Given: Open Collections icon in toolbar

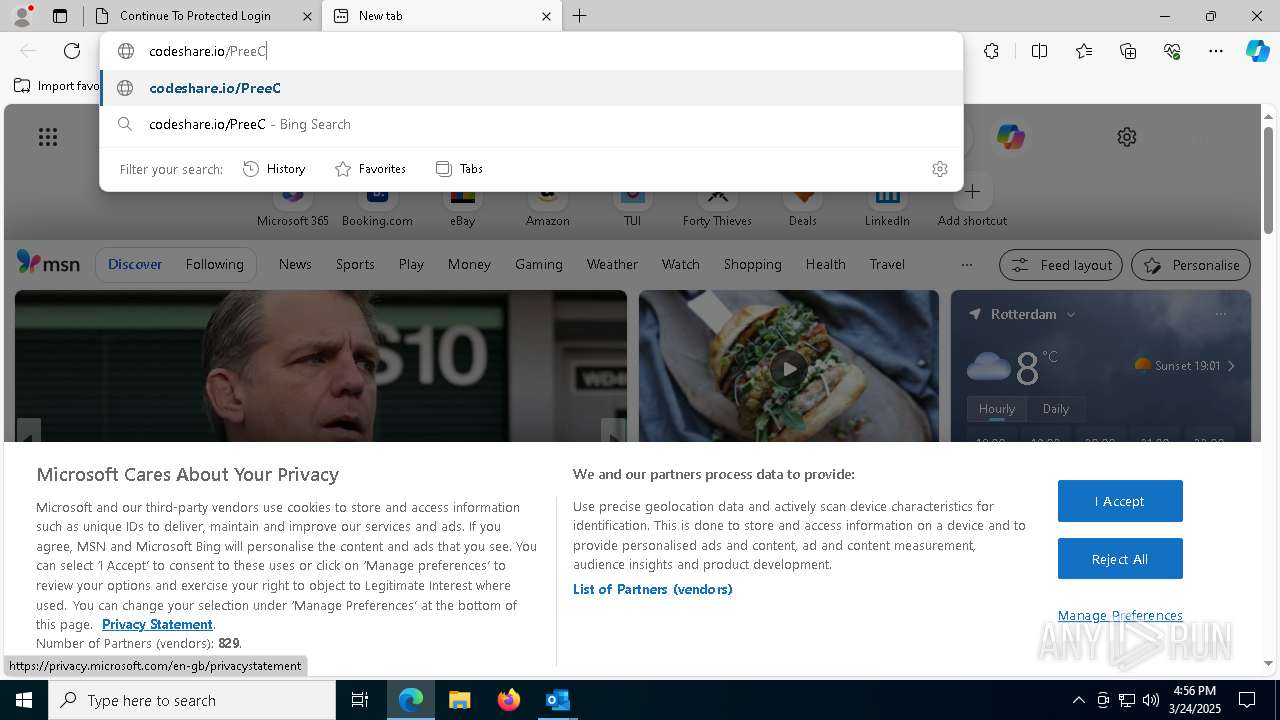Looking at the screenshot, I should pyautogui.click(x=1128, y=51).
